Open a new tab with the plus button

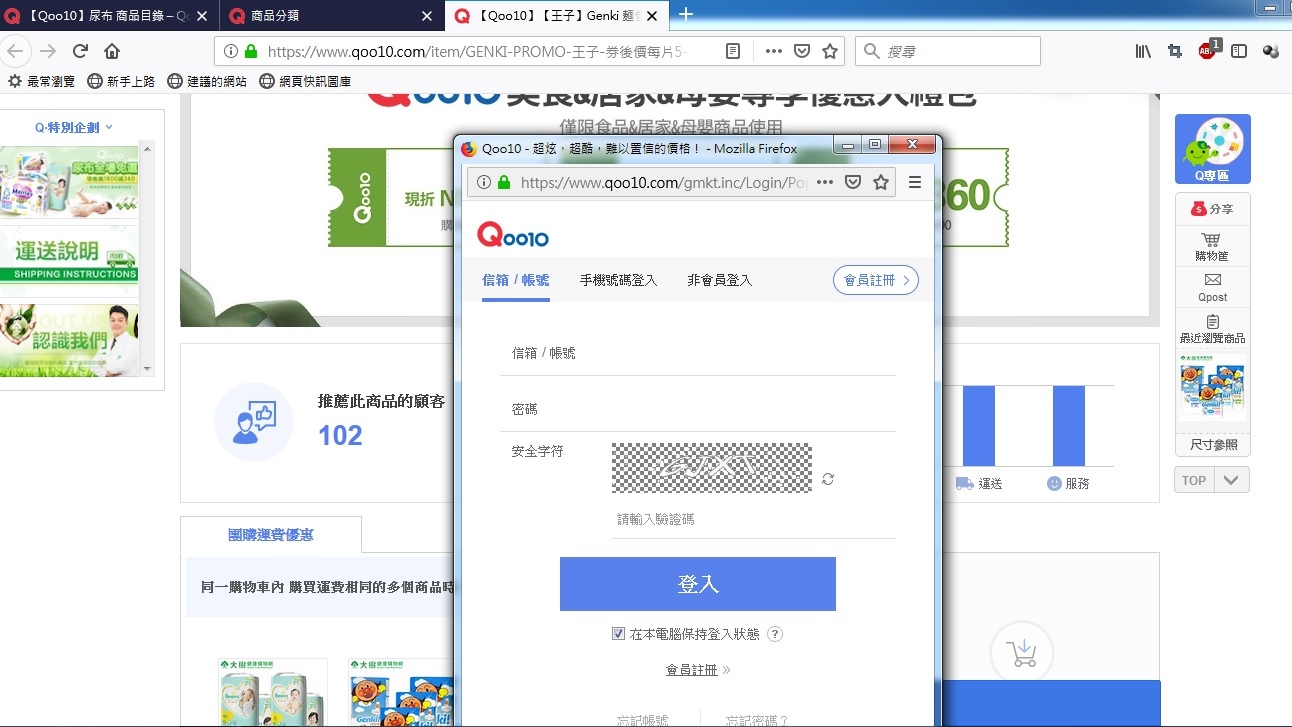686,14
